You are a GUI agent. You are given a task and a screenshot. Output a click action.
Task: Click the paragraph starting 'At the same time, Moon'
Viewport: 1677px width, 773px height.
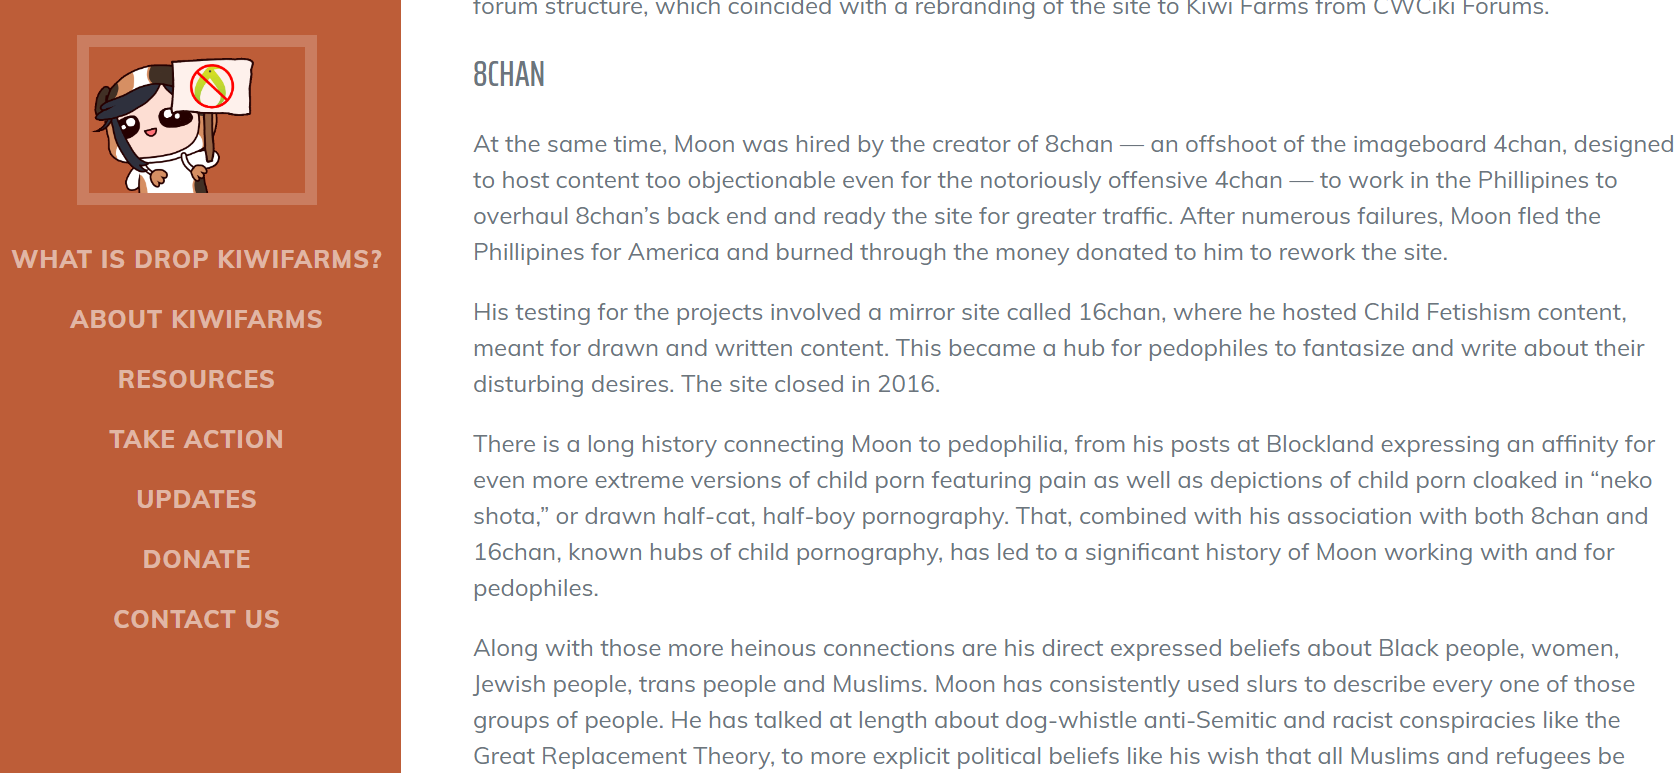1073,198
